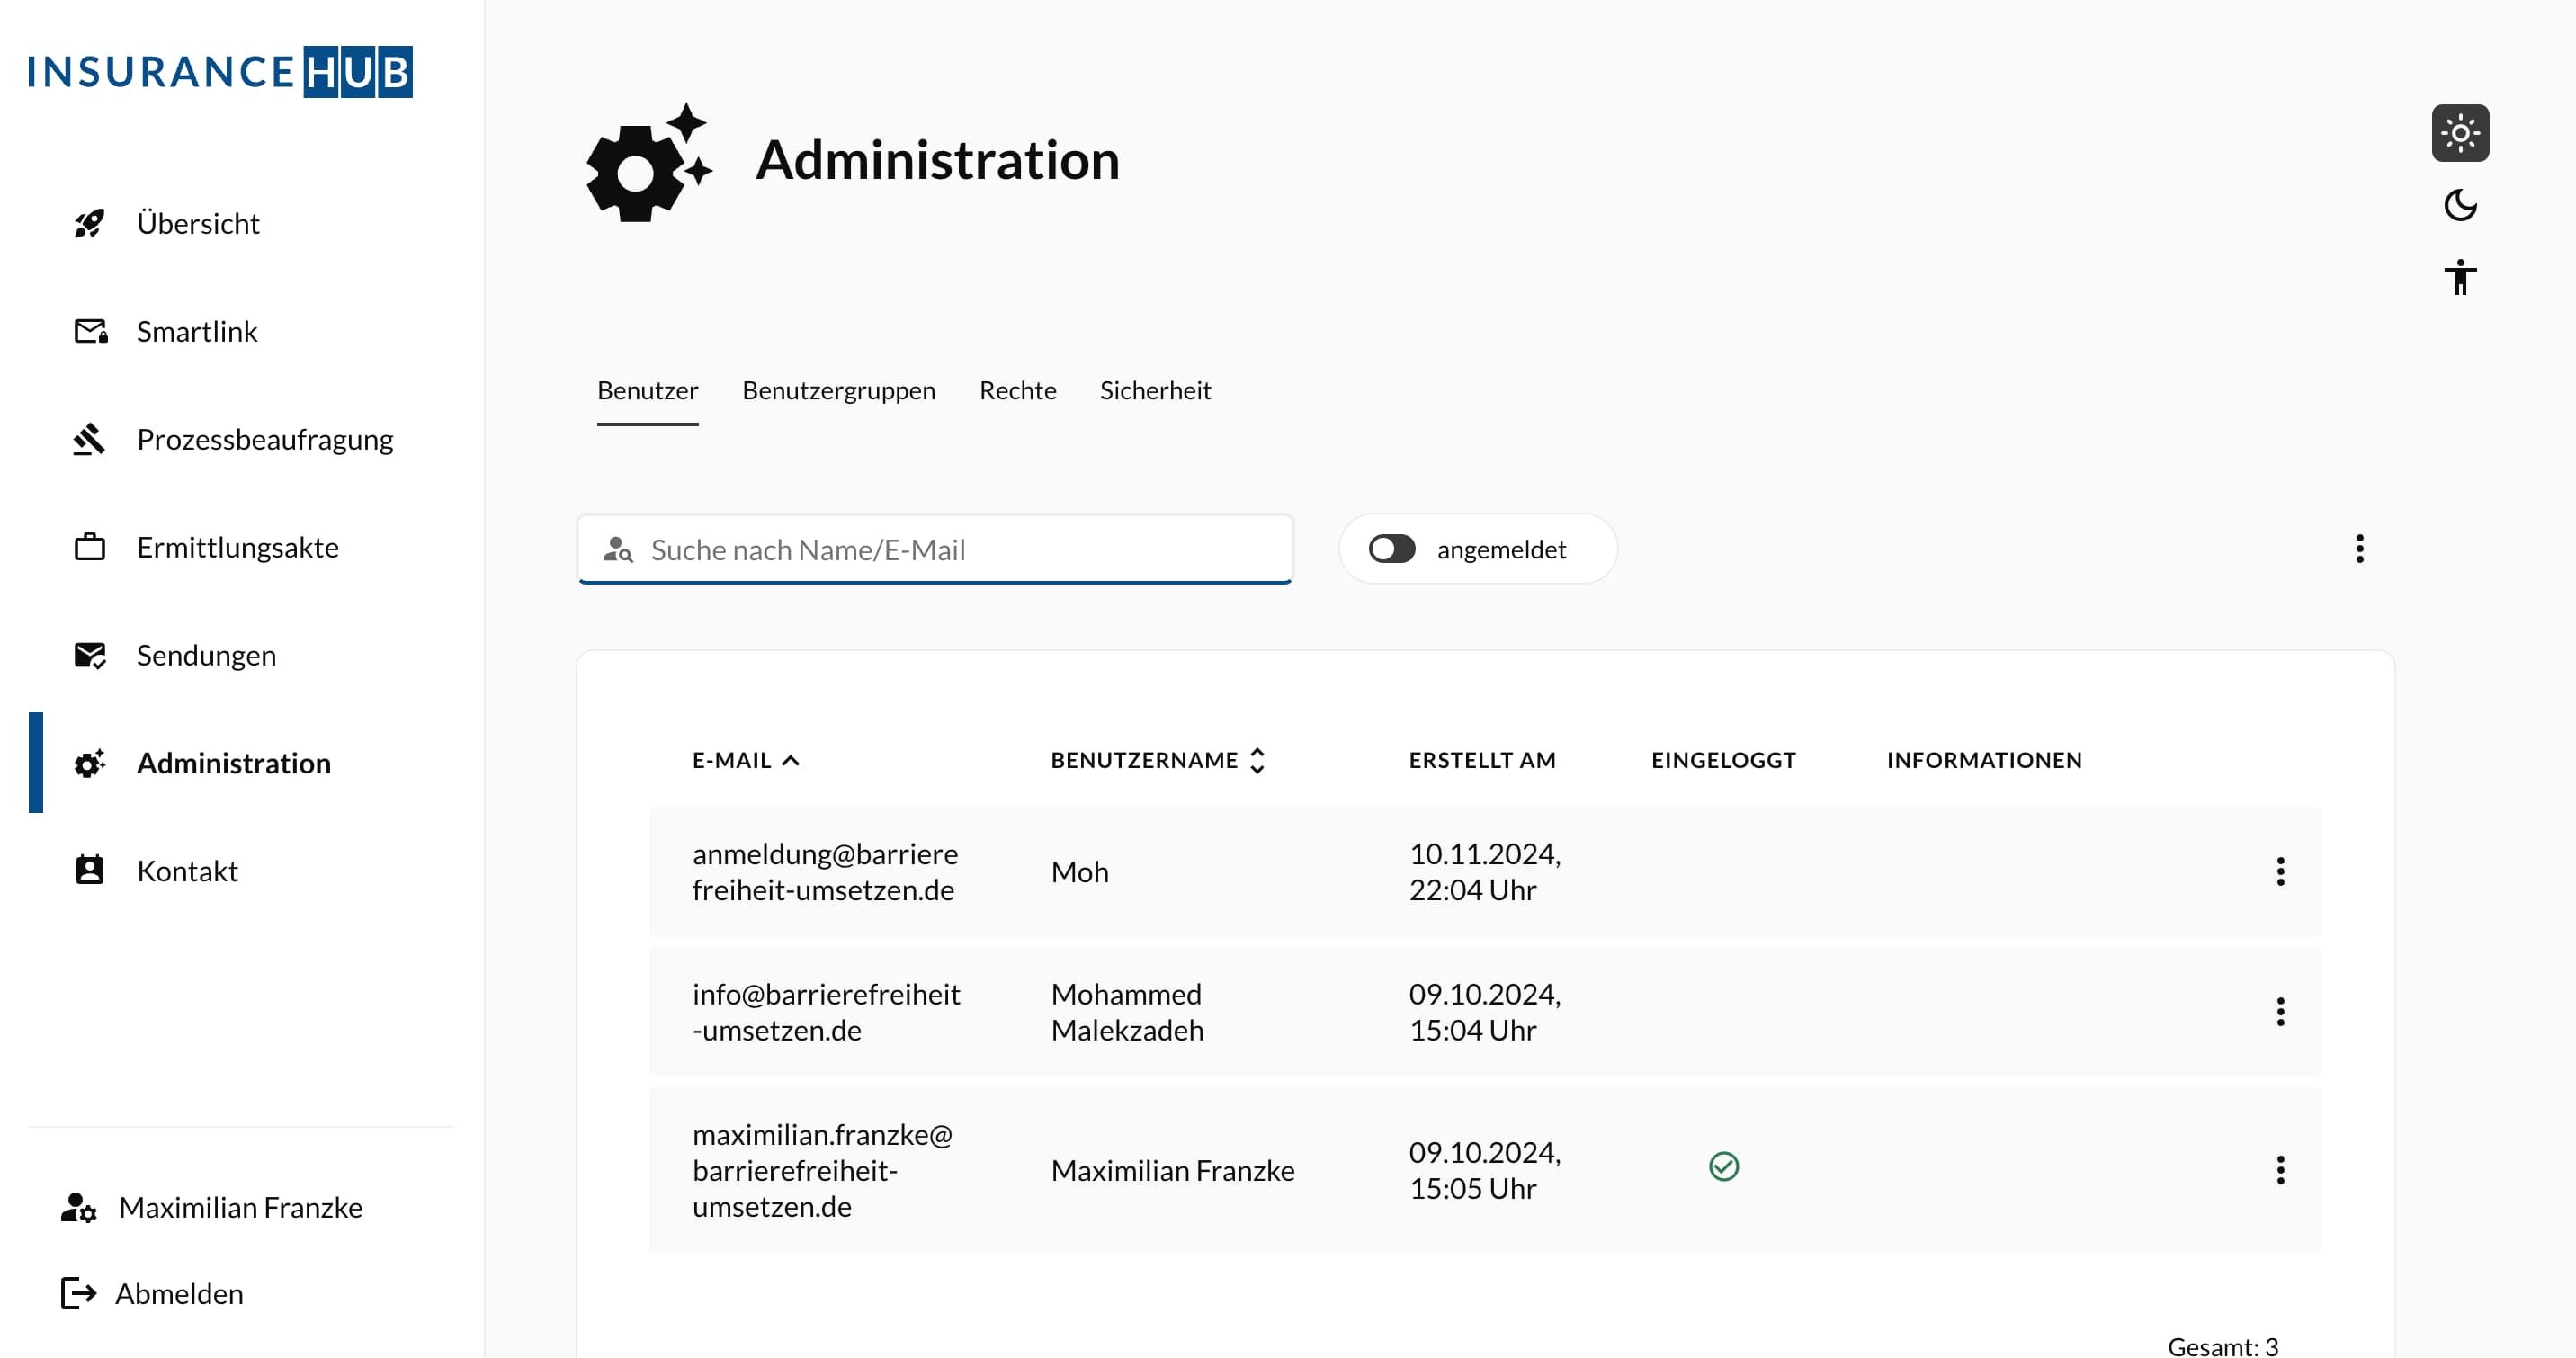This screenshot has height=1358, width=2576.
Task: Click the green logged-in checkmark icon
Action: (1724, 1166)
